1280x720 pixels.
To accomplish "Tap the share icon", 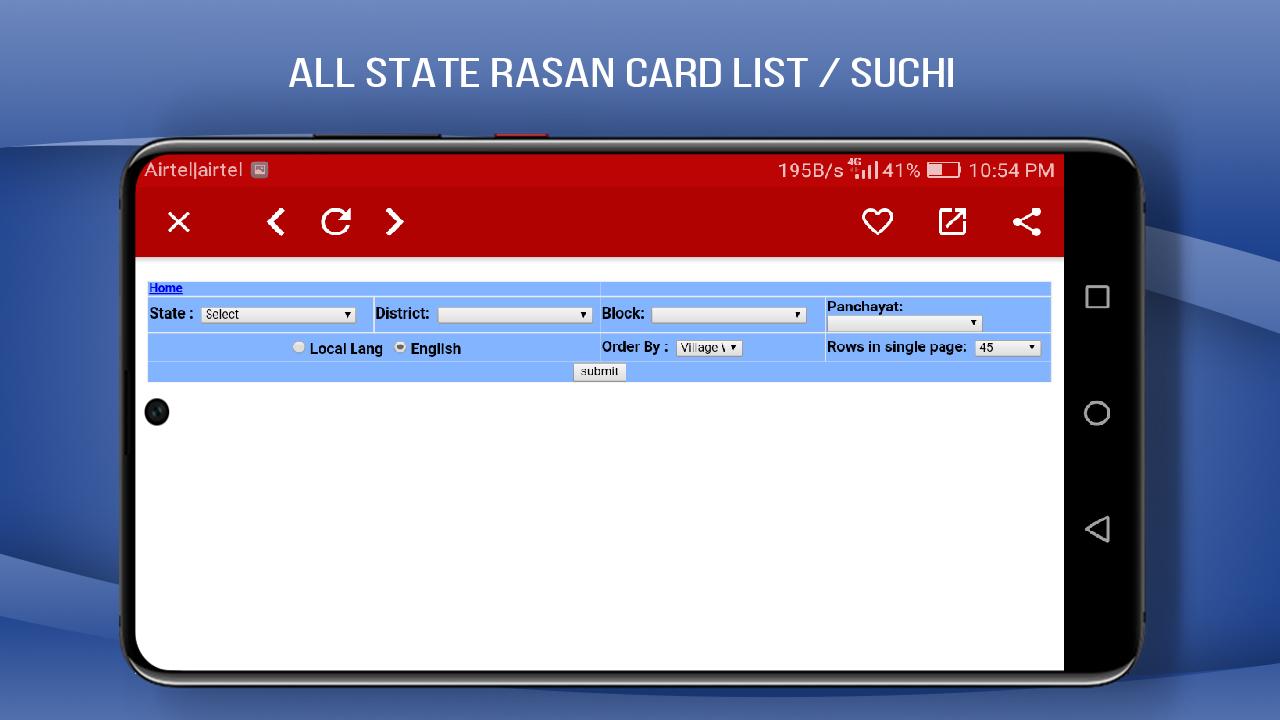I will (x=1027, y=222).
